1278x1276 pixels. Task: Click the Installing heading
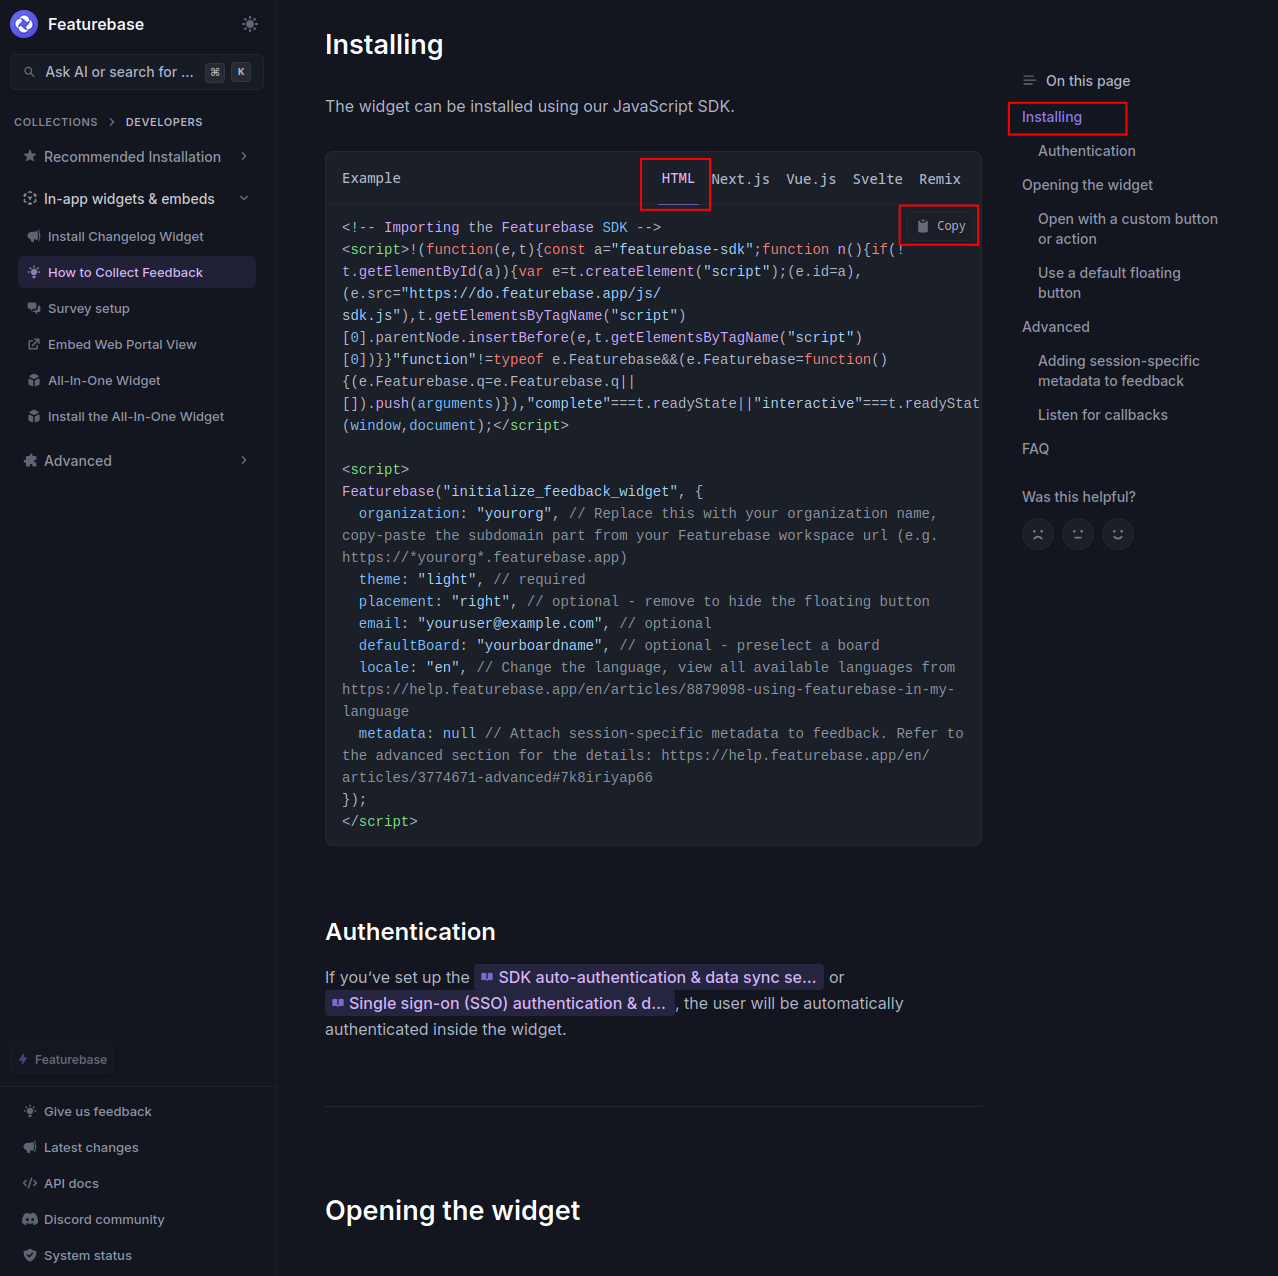(384, 45)
